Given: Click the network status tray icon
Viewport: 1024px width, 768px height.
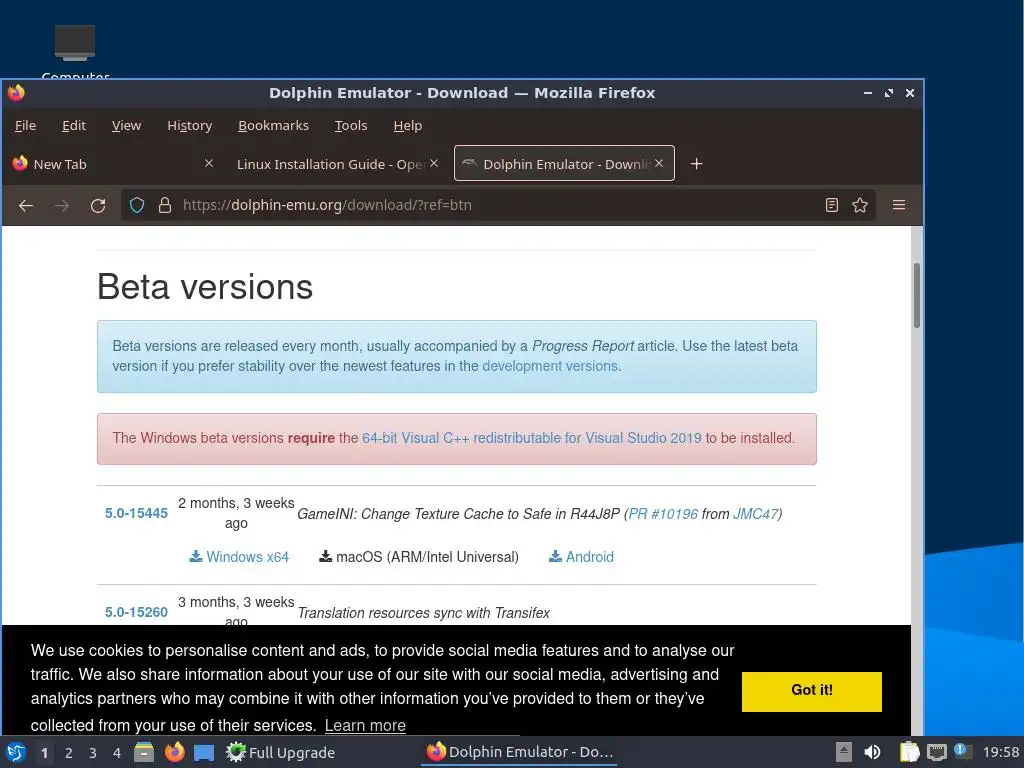Looking at the screenshot, I should click(x=936, y=752).
